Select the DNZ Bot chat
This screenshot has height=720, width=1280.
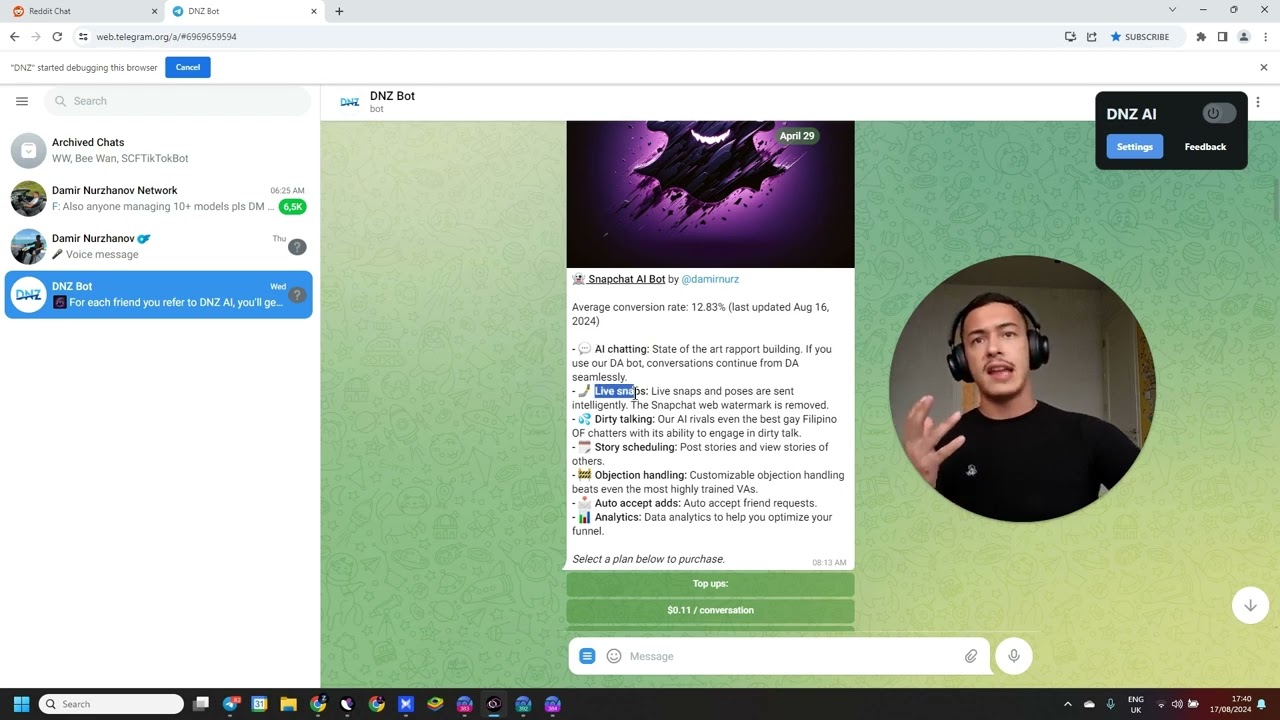159,294
